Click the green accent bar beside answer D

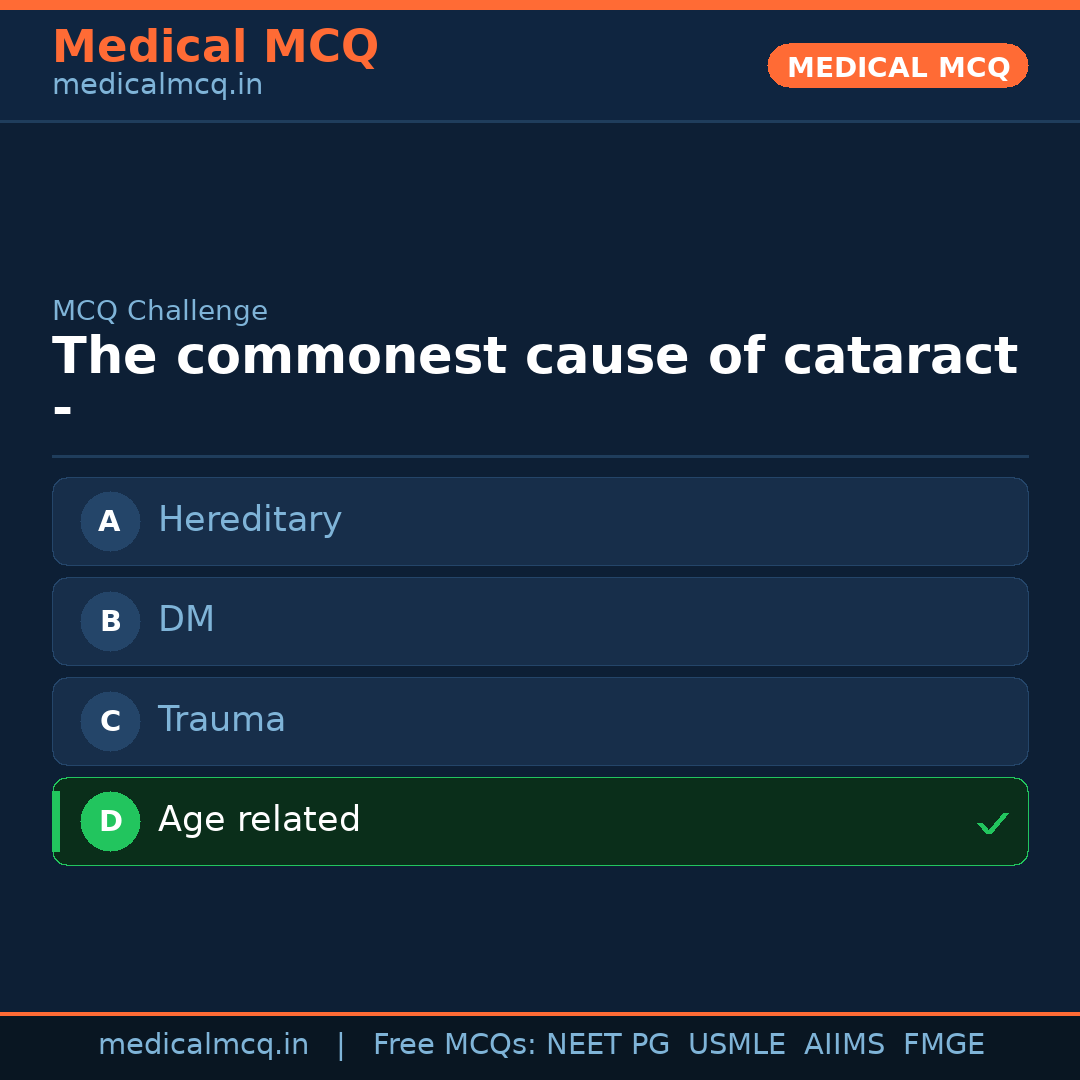click(x=56, y=821)
